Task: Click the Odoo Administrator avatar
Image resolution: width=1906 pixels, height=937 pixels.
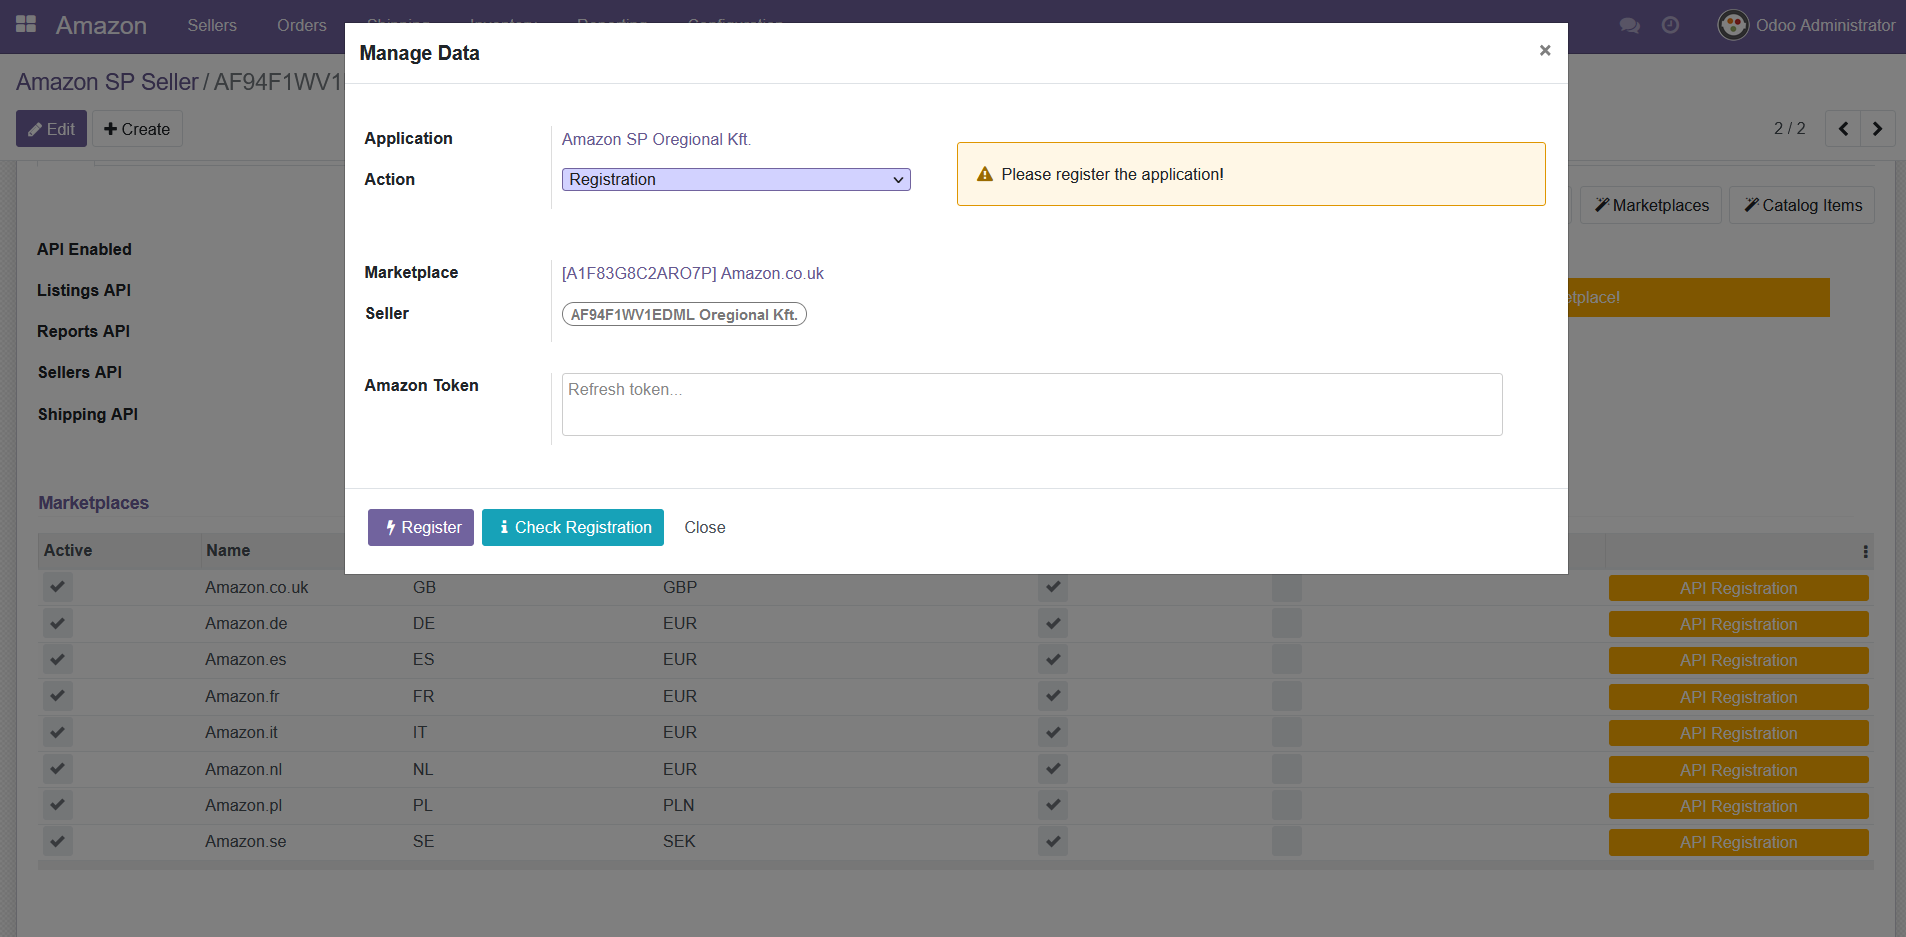Action: pyautogui.click(x=1732, y=25)
